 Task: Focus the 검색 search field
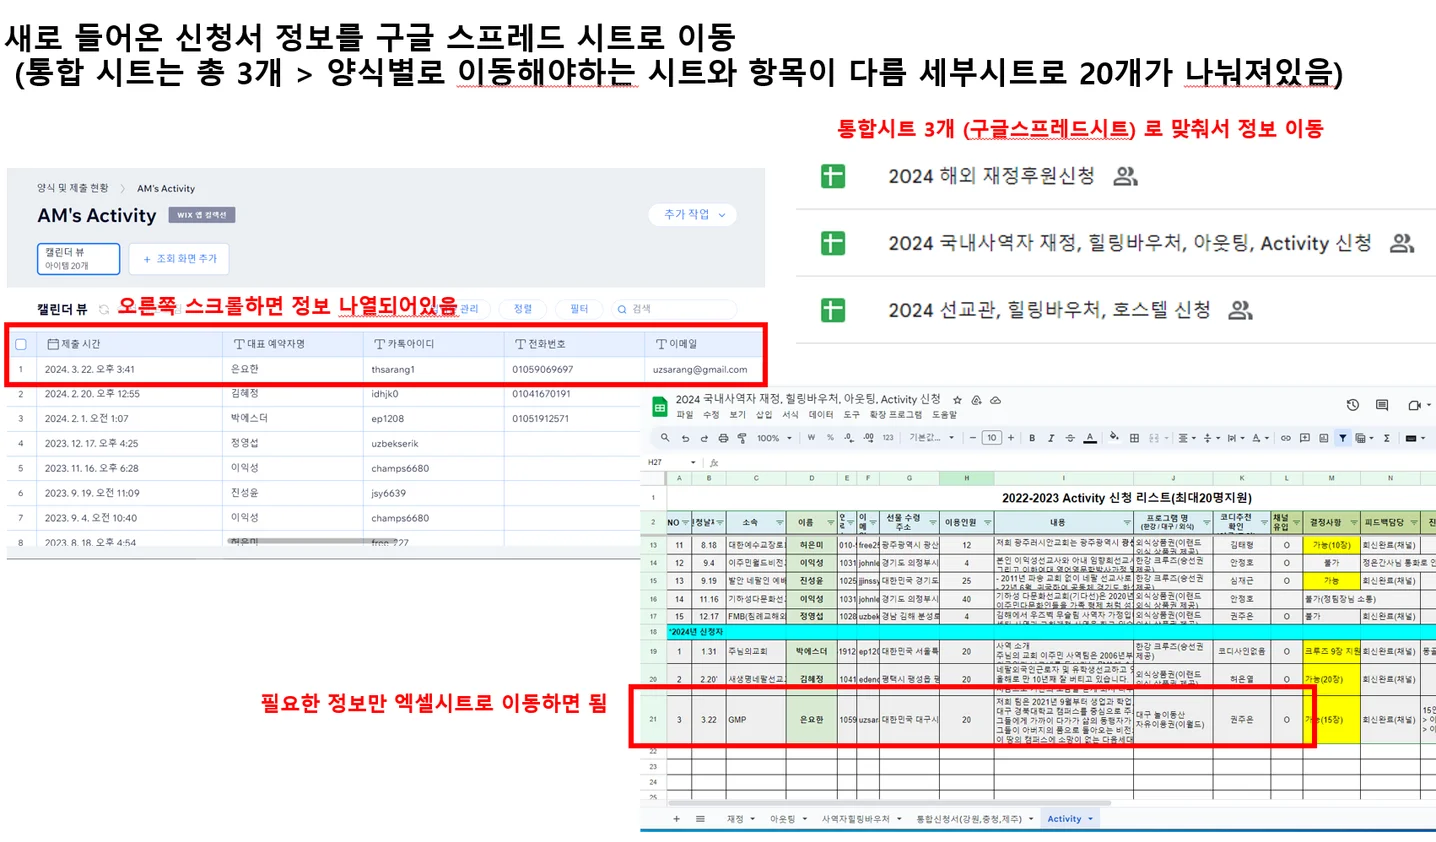[x=672, y=309]
